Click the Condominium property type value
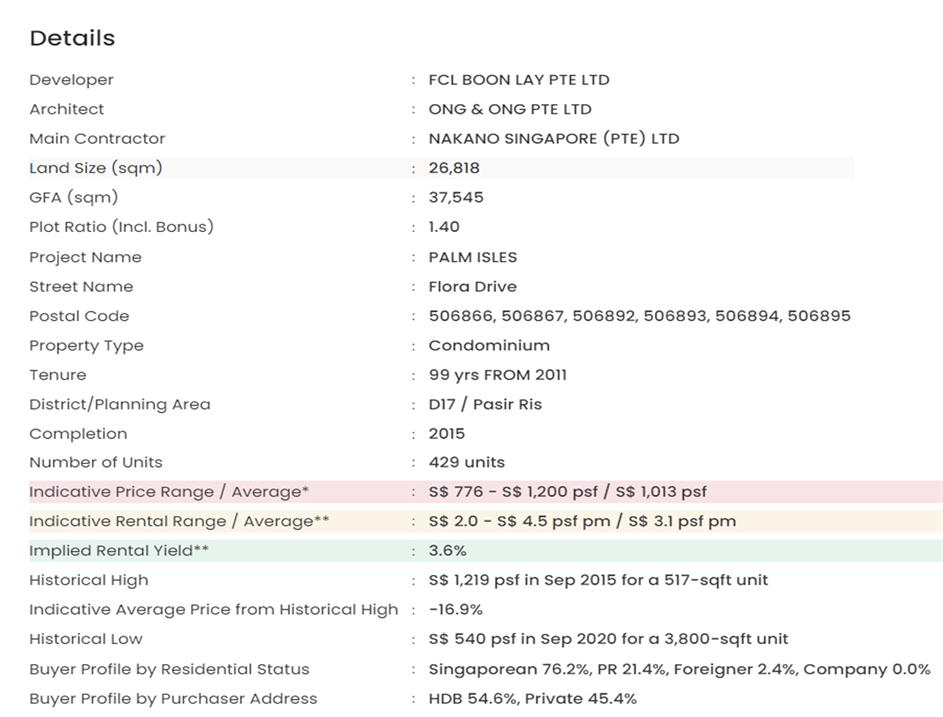 pos(488,346)
